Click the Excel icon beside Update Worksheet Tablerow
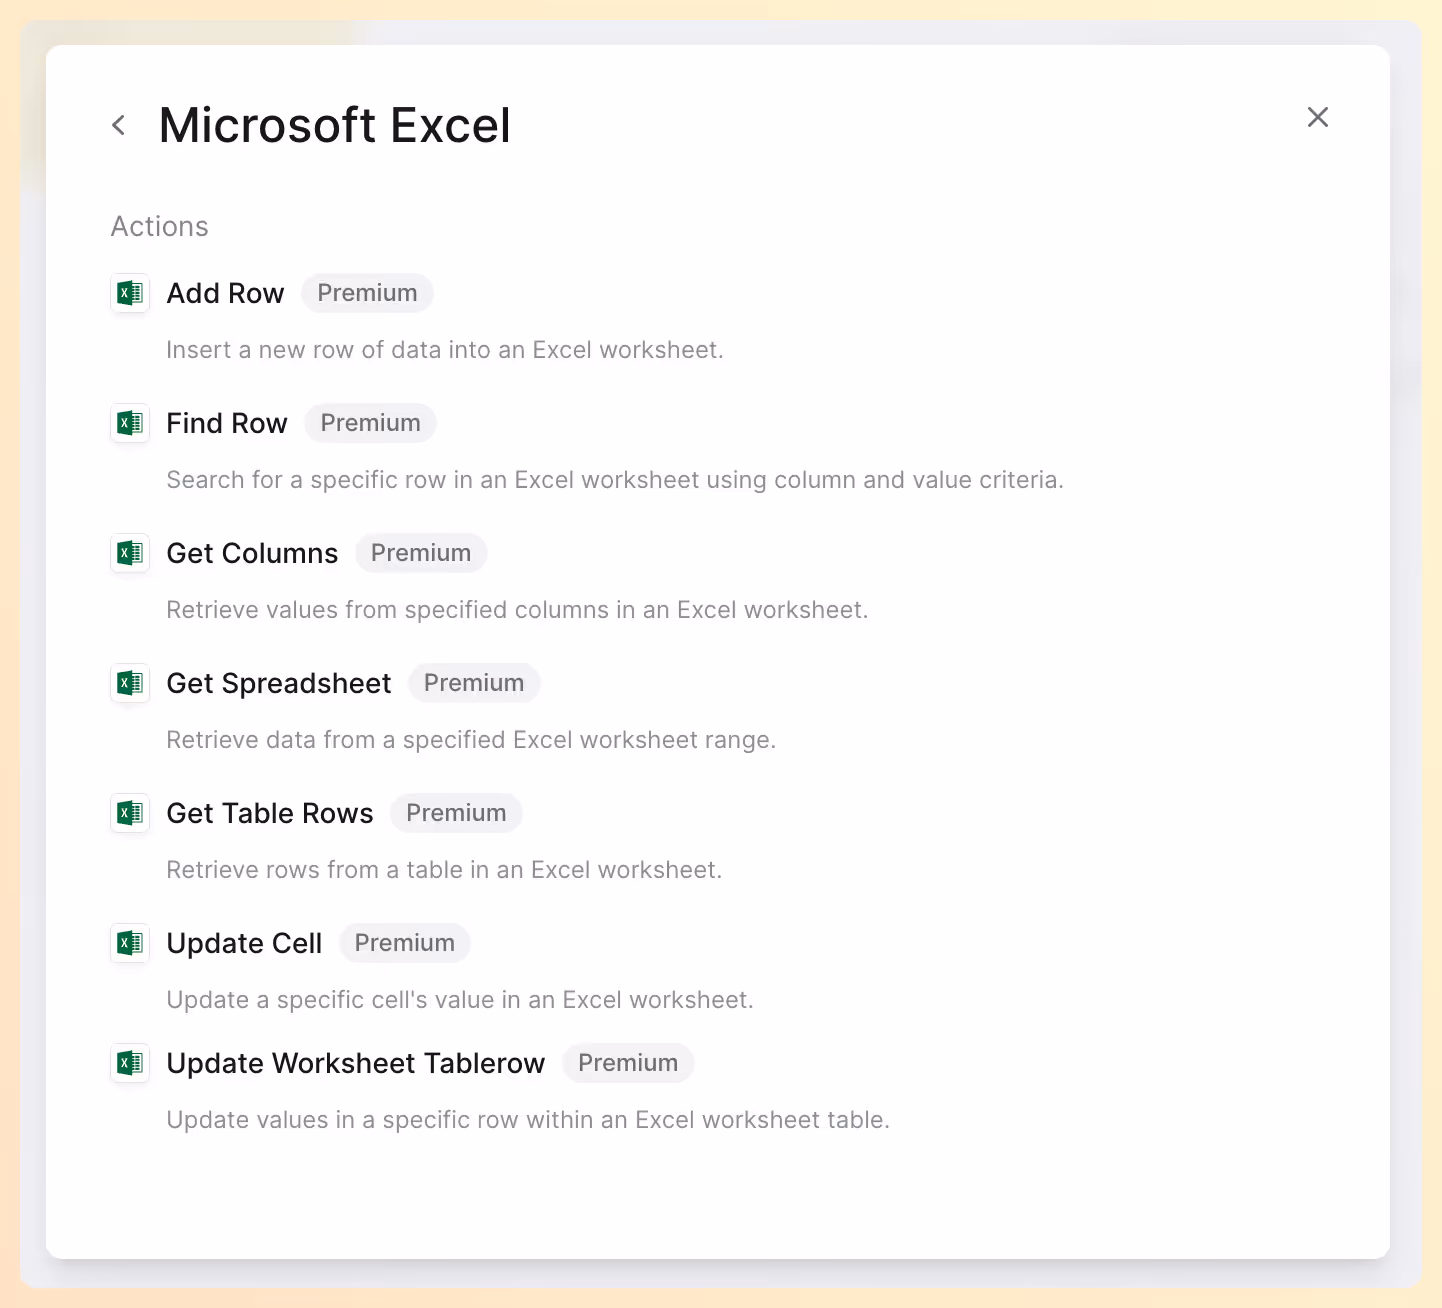Screen dimensions: 1442x1308 [x=130, y=1063]
